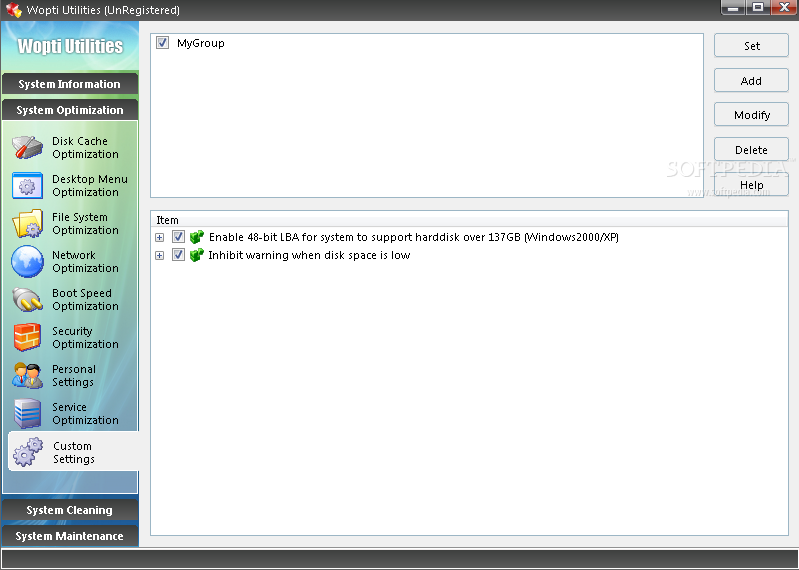
Task: Close the Wopti Utilities window
Action: 784,7
